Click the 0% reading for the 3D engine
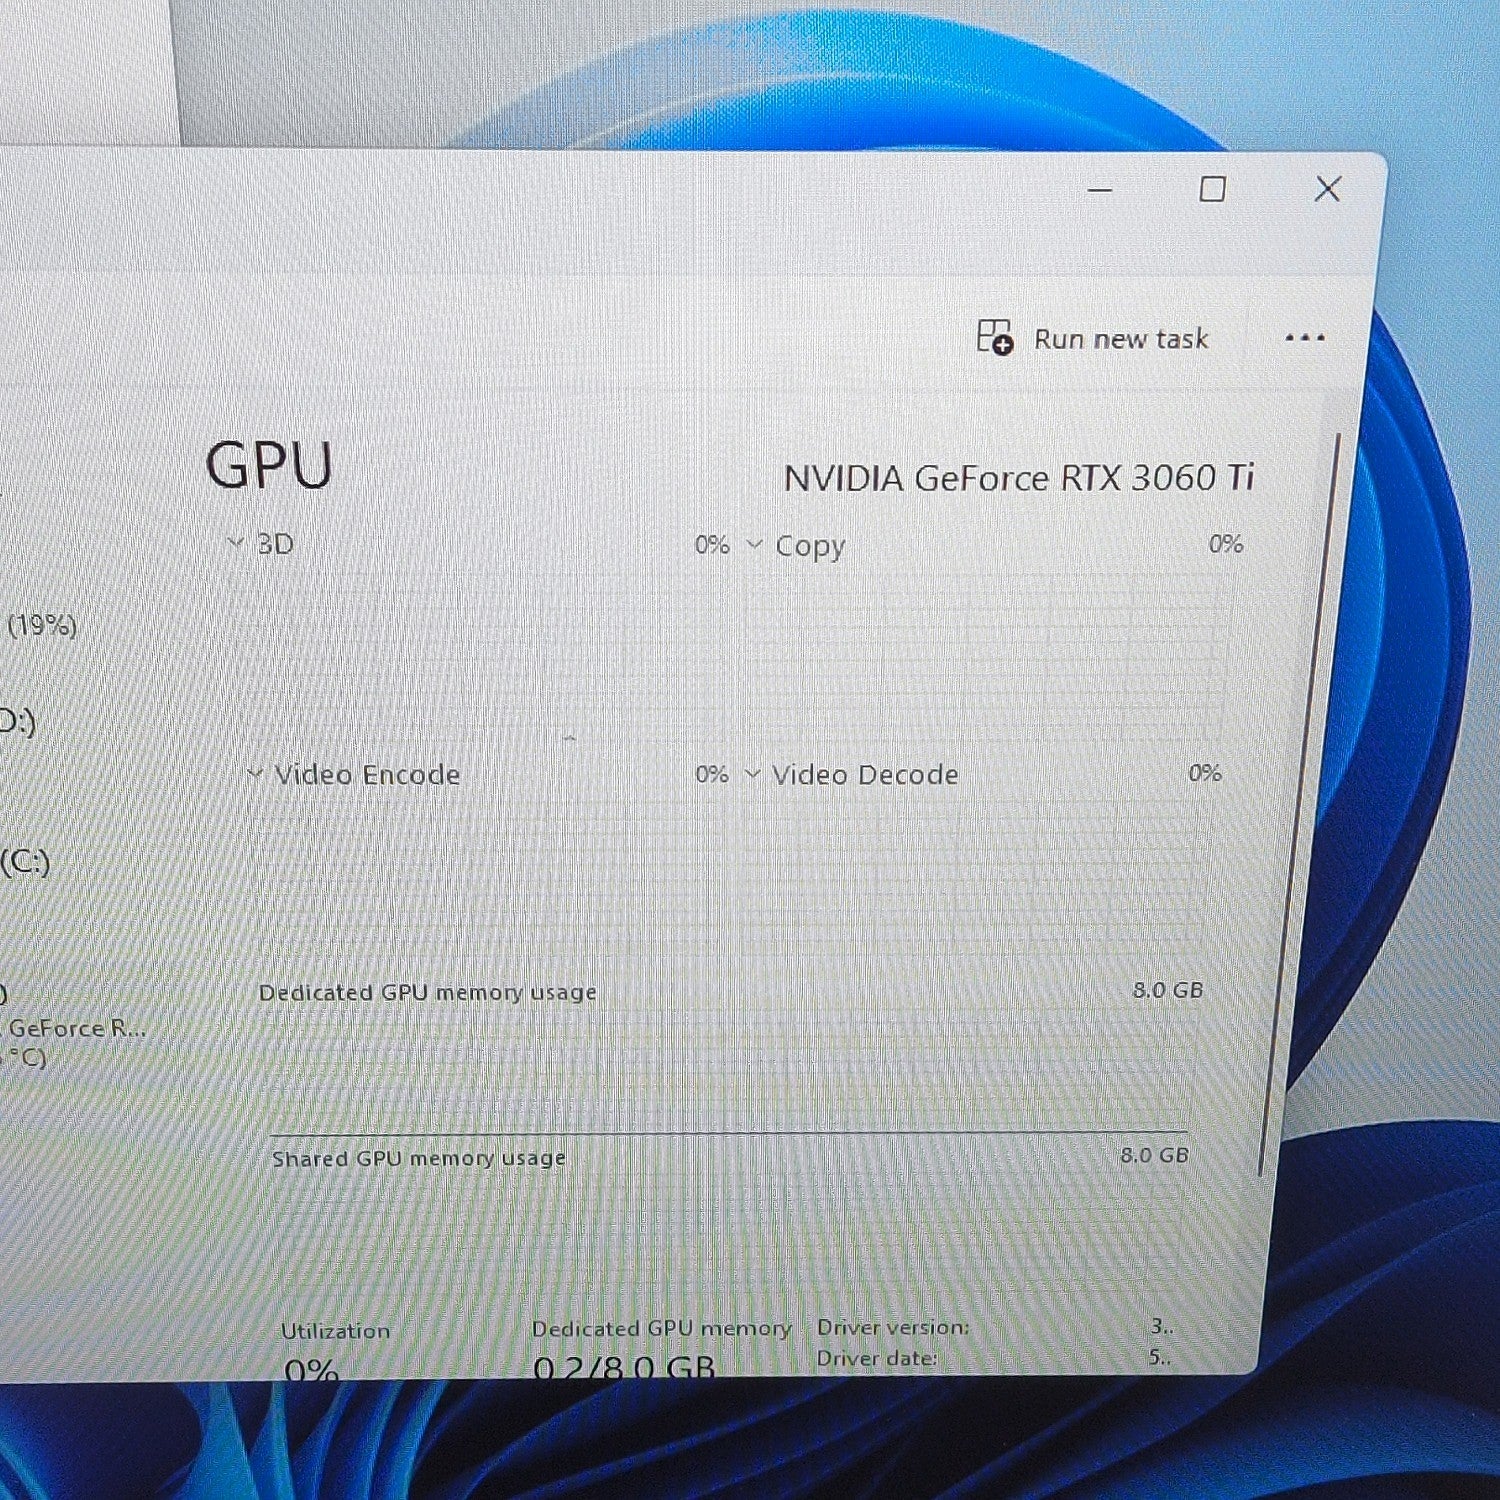Screen dimensions: 1500x1500 point(712,544)
